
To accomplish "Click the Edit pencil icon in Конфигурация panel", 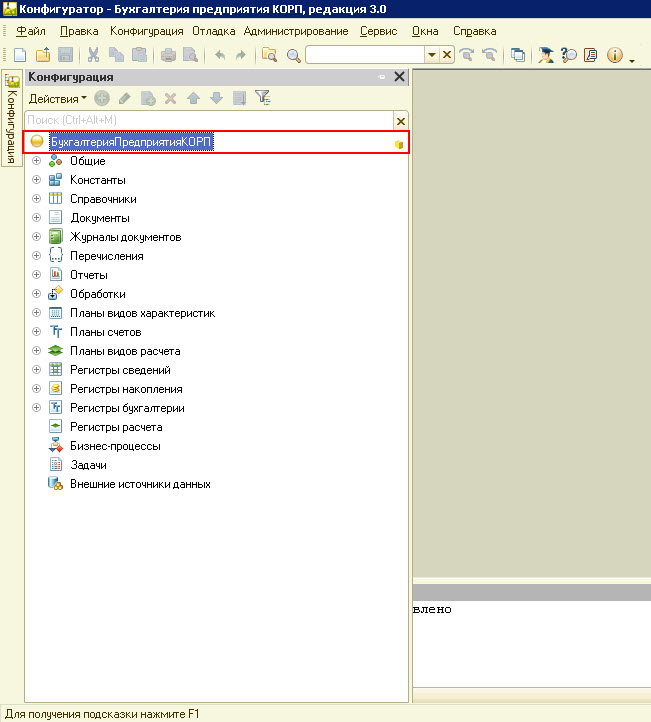I will [x=124, y=98].
